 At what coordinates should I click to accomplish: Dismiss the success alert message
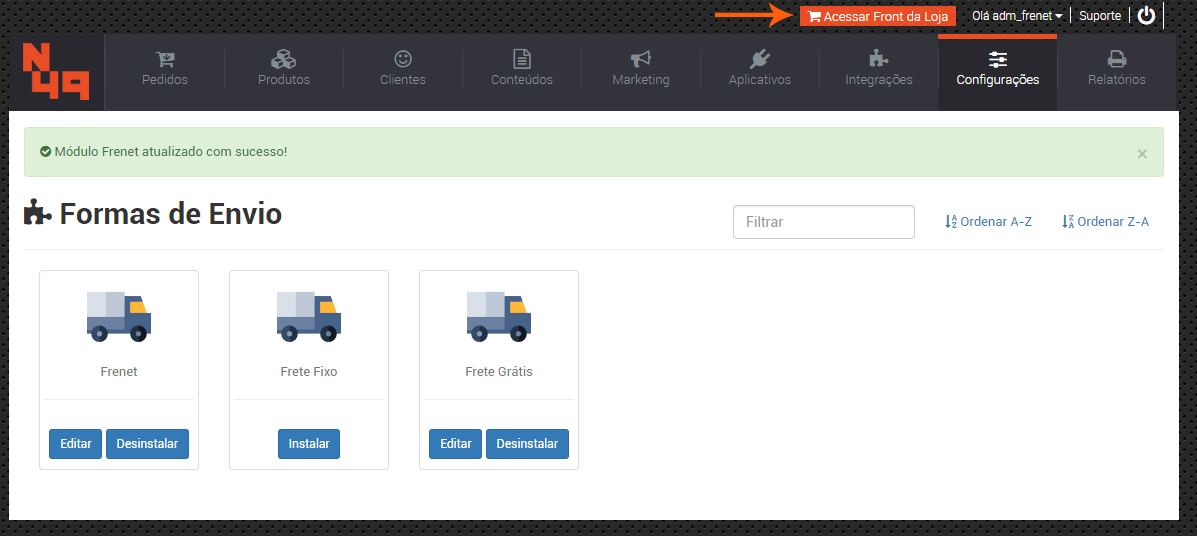(x=1142, y=154)
